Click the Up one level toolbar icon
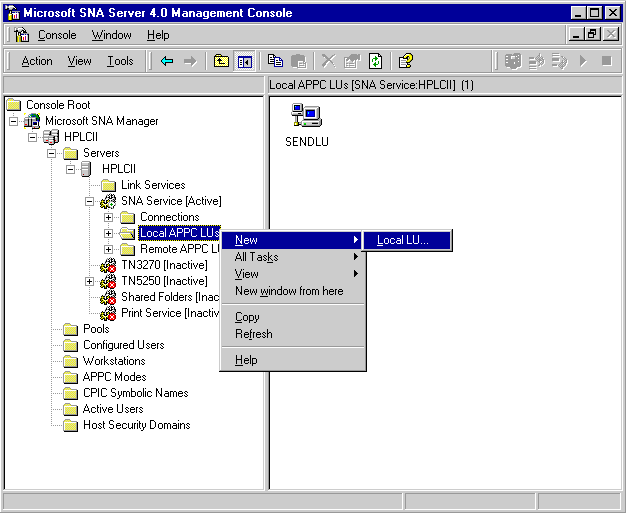This screenshot has height=513, width=626. [x=222, y=61]
